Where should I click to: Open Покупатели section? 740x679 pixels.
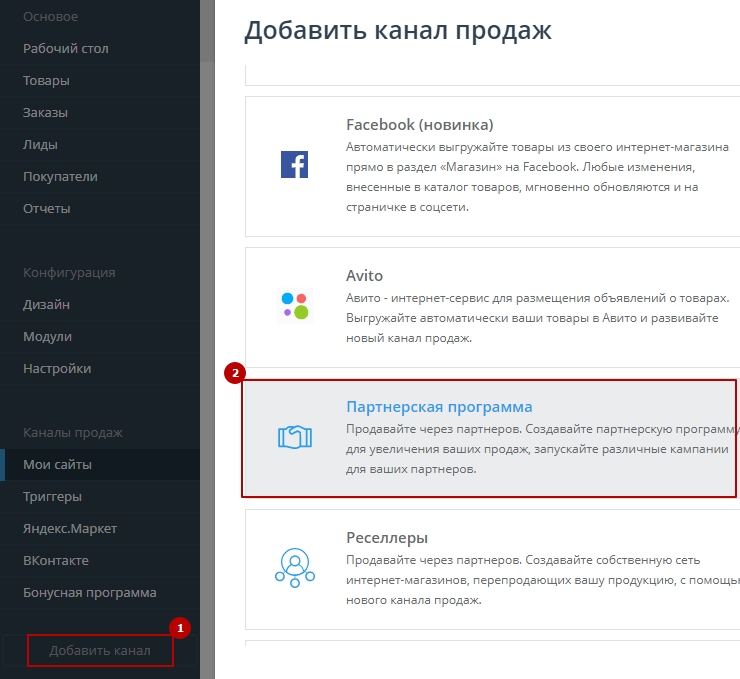60,176
